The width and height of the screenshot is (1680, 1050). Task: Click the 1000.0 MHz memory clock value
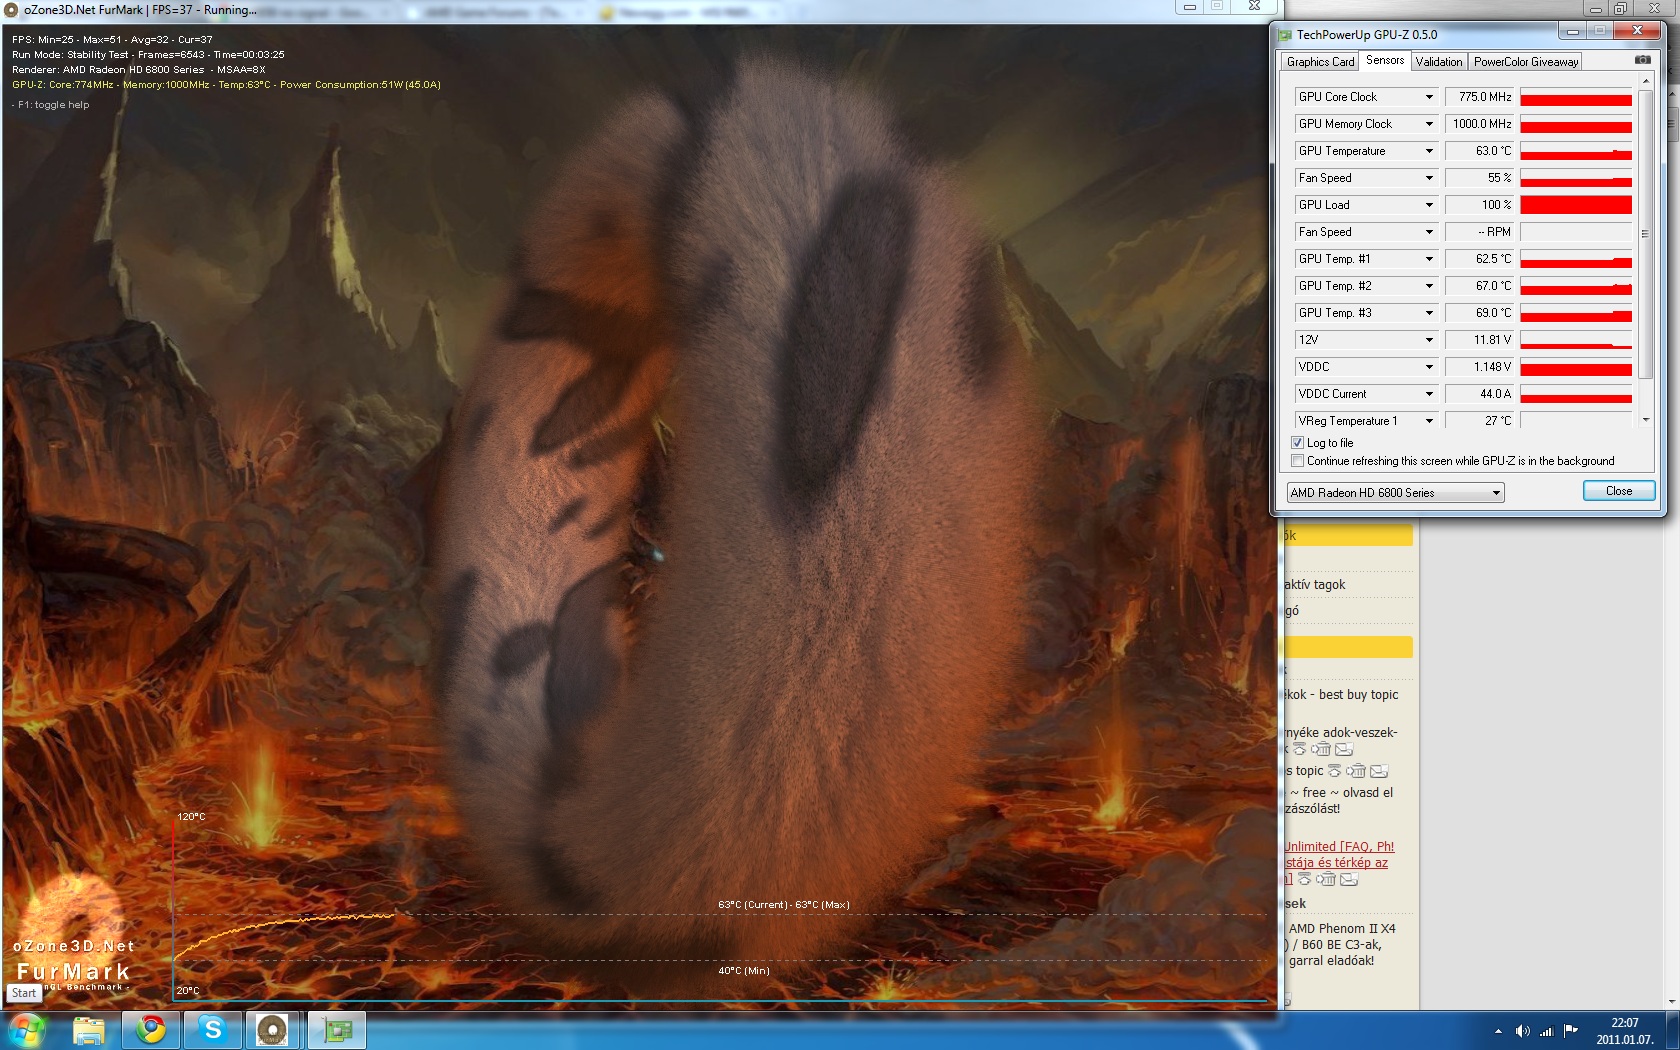(x=1479, y=124)
